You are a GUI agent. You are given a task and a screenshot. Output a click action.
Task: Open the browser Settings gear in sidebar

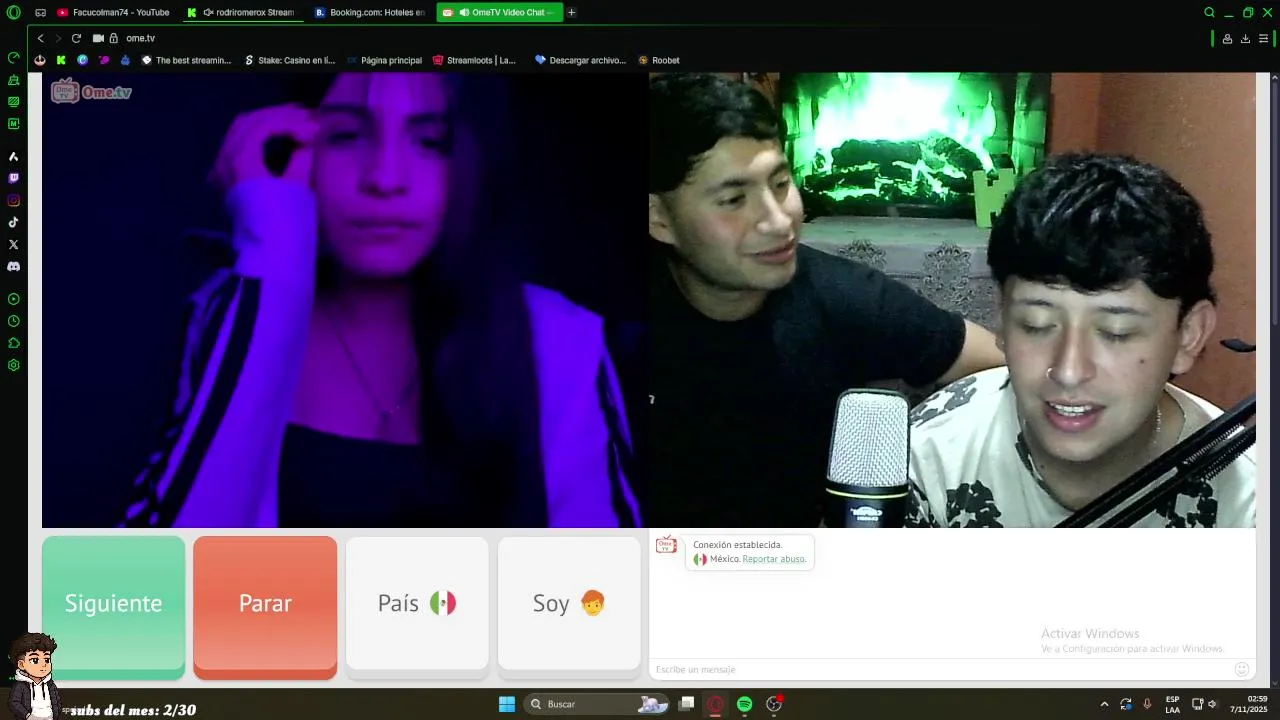click(x=13, y=365)
